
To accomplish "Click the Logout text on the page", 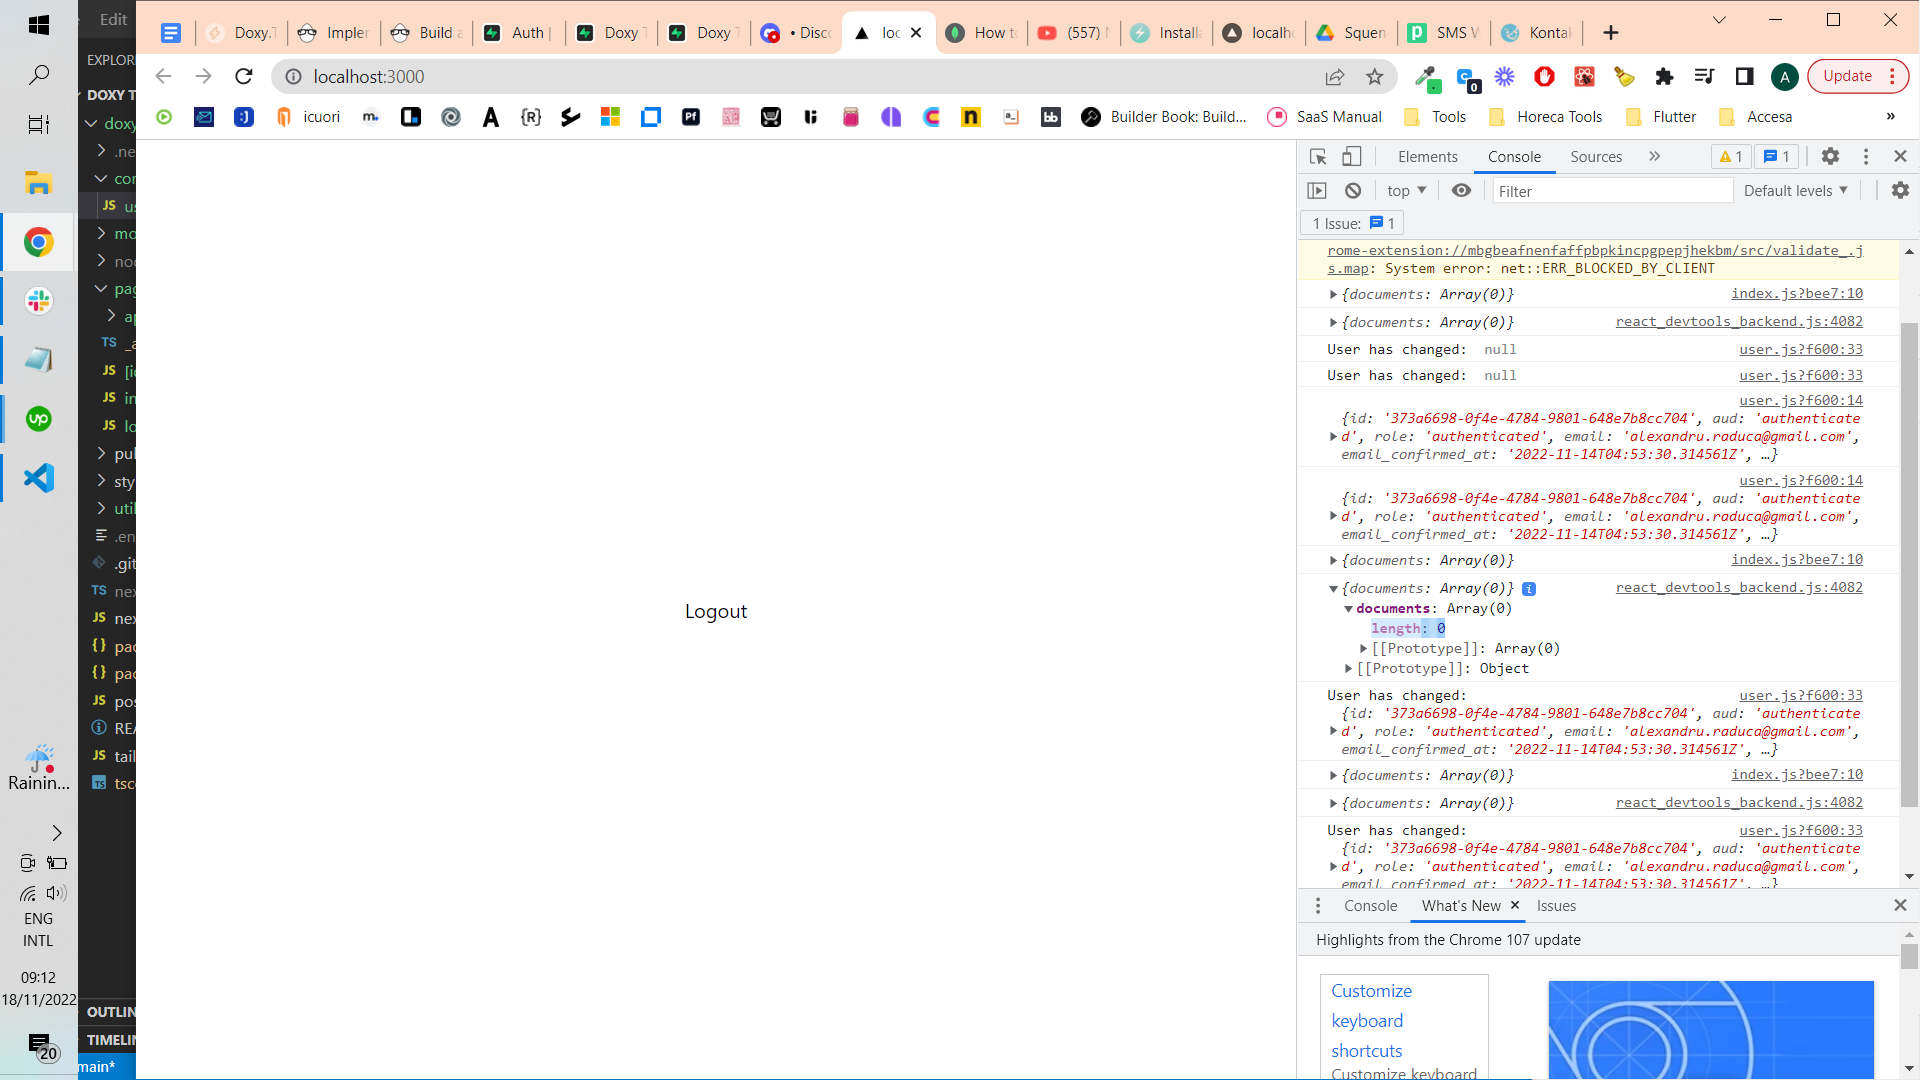I will 716,612.
